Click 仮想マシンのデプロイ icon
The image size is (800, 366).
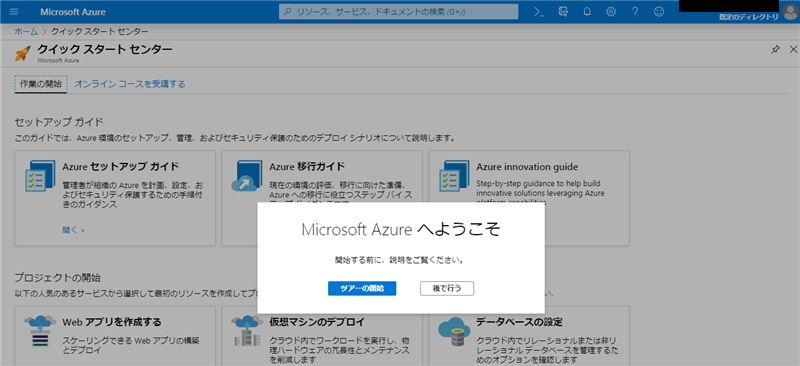[x=247, y=331]
